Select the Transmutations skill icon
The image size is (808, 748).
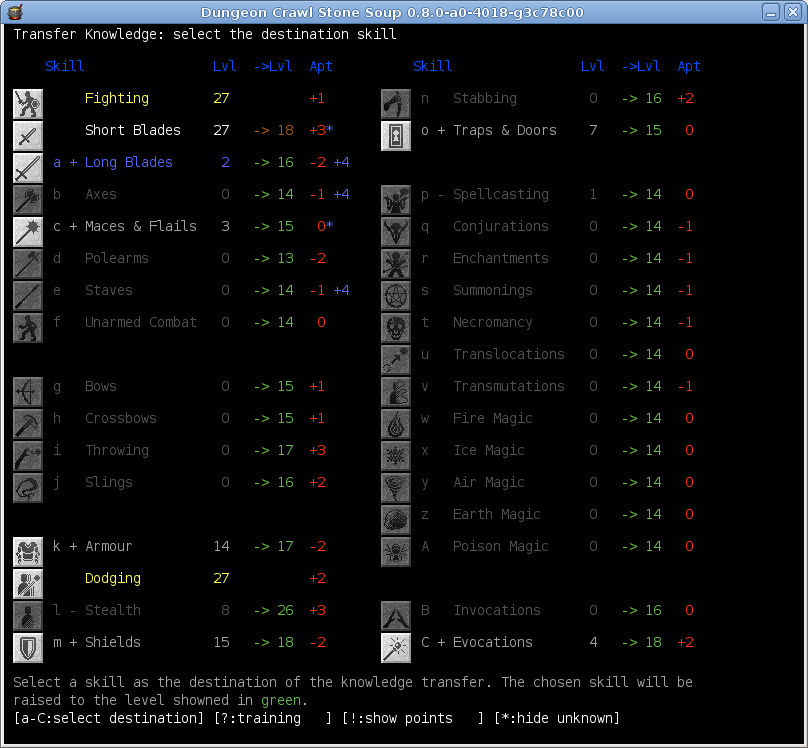[396, 392]
